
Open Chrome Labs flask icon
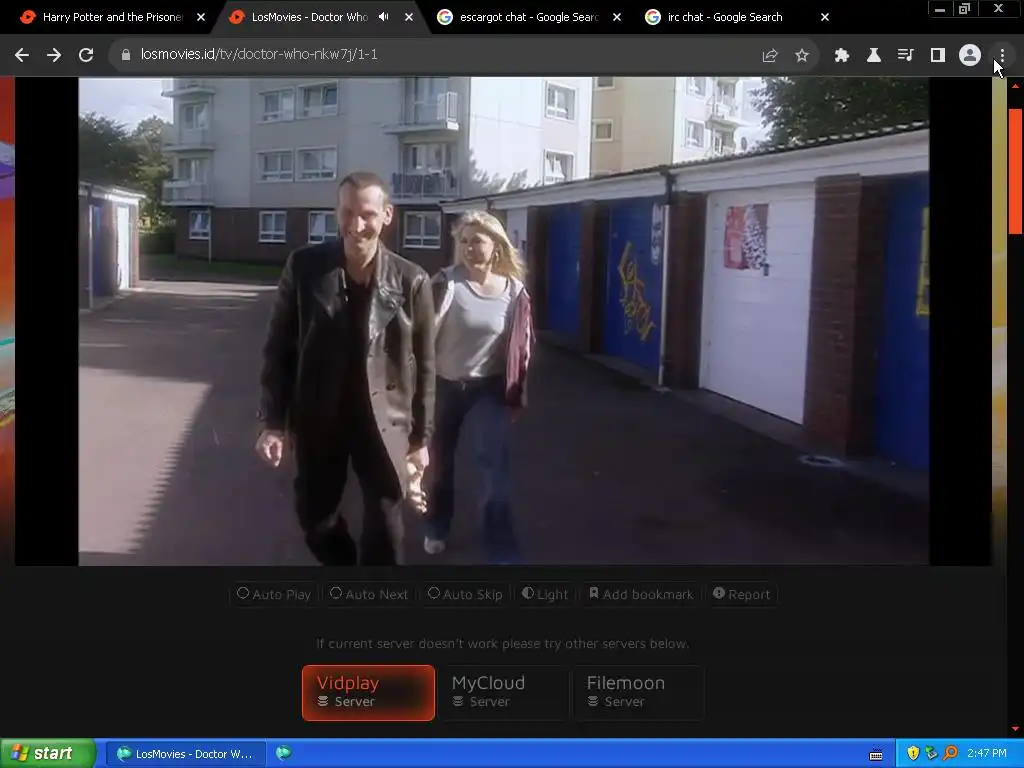coord(873,56)
